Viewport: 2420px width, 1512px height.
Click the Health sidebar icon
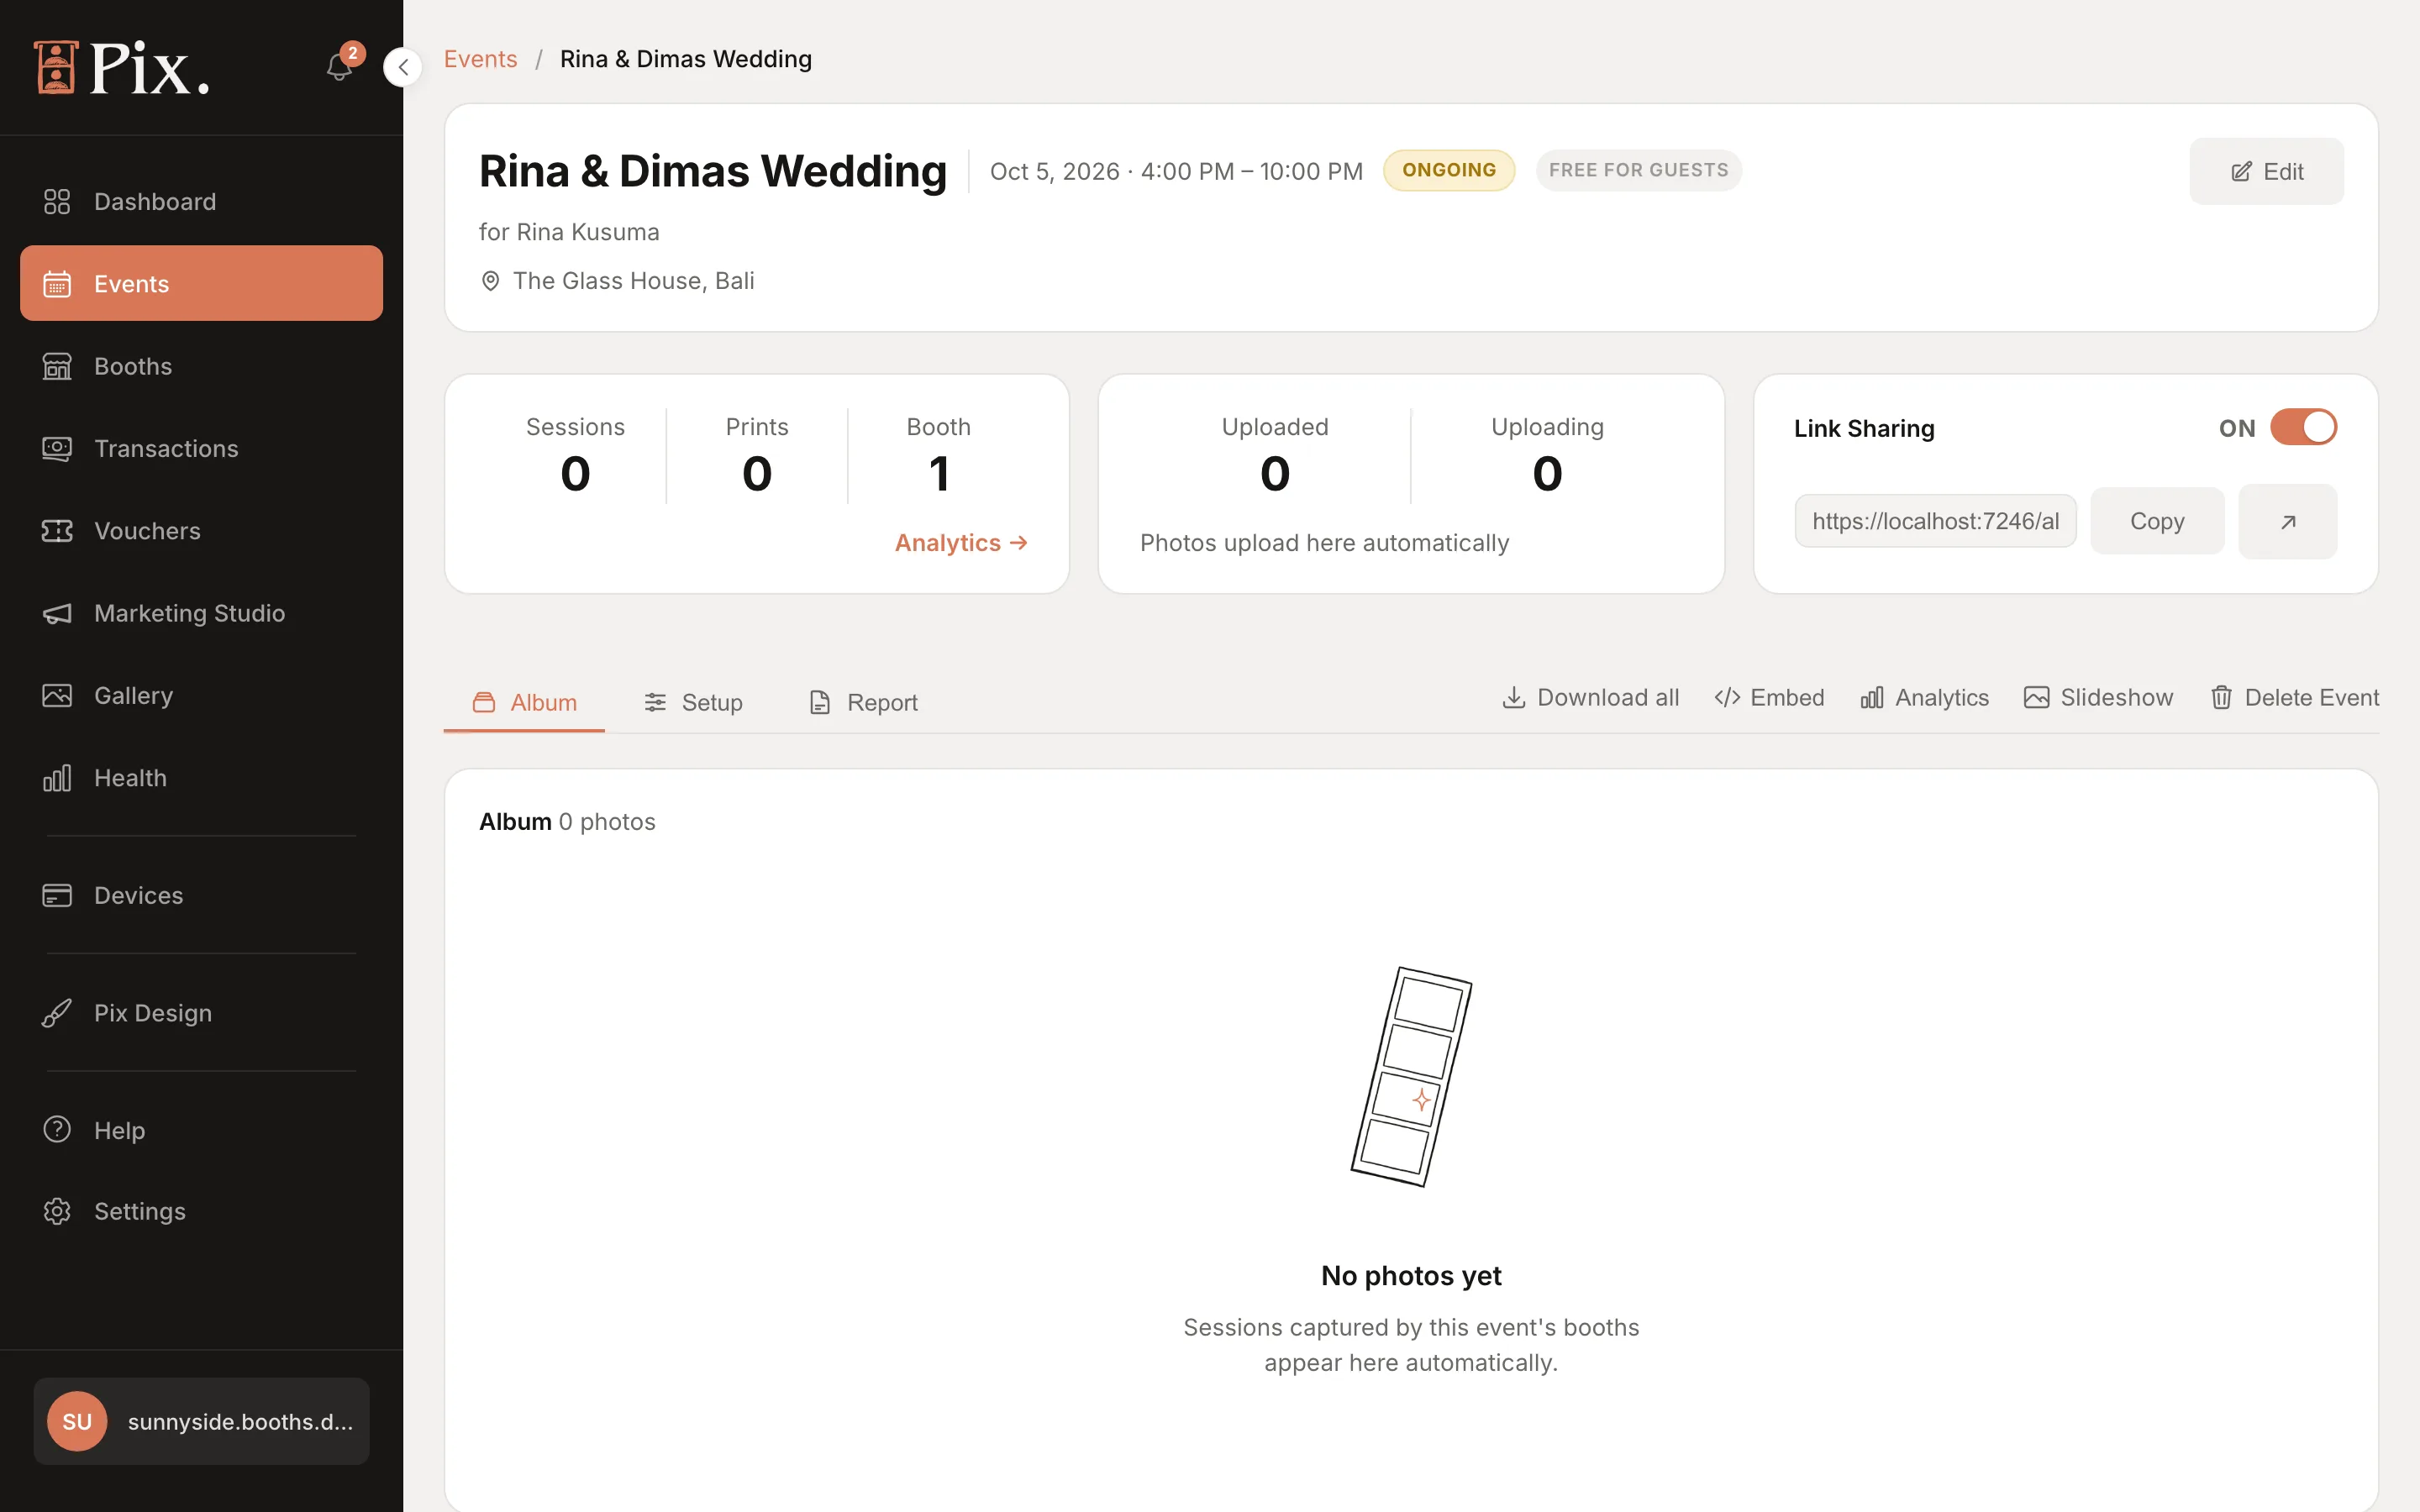[x=57, y=778]
